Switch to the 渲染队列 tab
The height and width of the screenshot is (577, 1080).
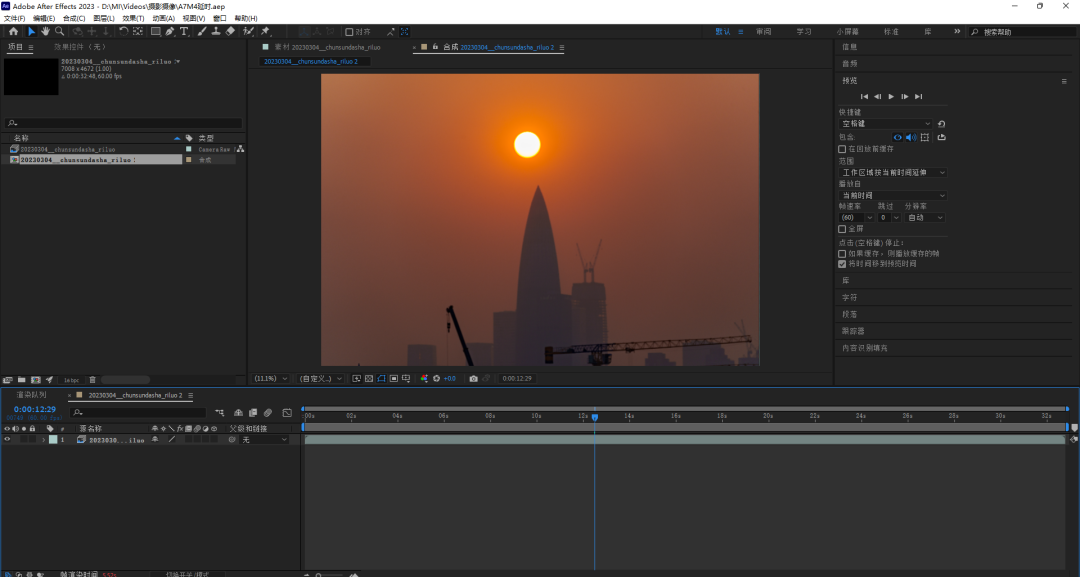pyautogui.click(x=31, y=395)
